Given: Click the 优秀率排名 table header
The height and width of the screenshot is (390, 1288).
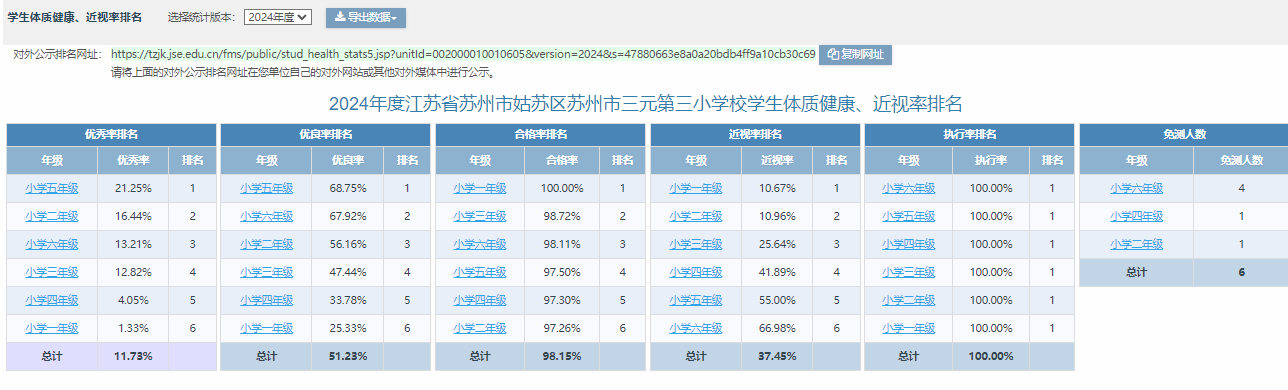Looking at the screenshot, I should (x=112, y=134).
